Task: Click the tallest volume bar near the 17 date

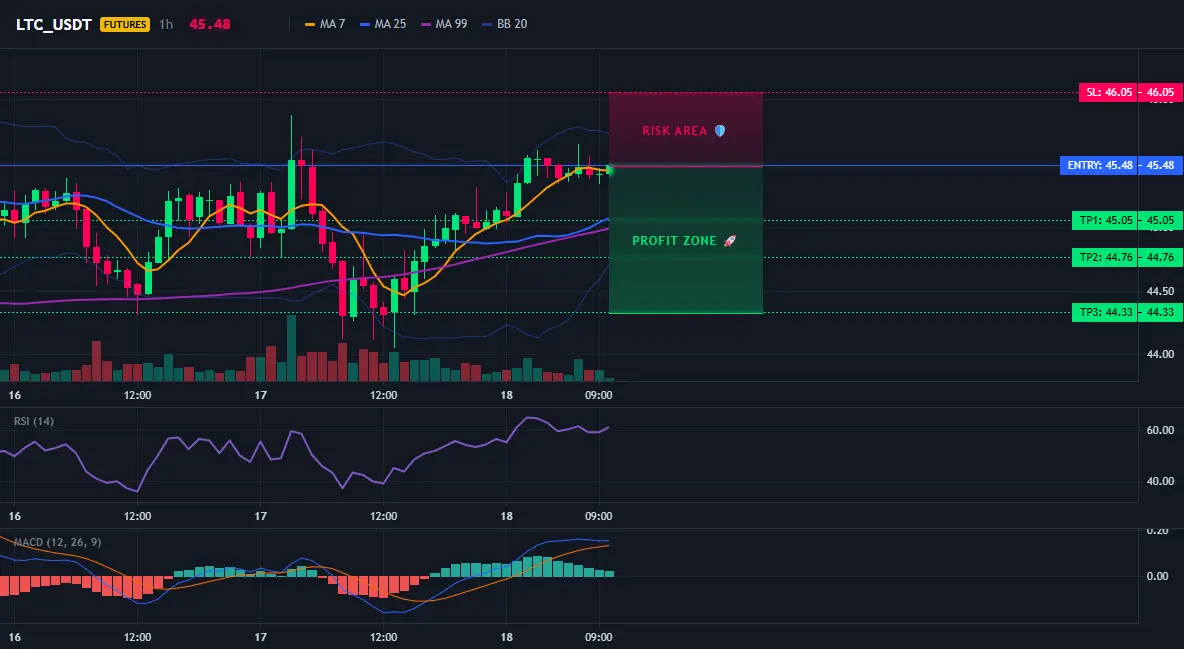Action: (x=291, y=348)
